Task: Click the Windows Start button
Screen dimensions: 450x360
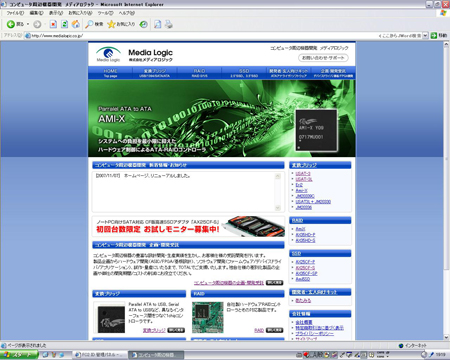Action: tap(19, 355)
